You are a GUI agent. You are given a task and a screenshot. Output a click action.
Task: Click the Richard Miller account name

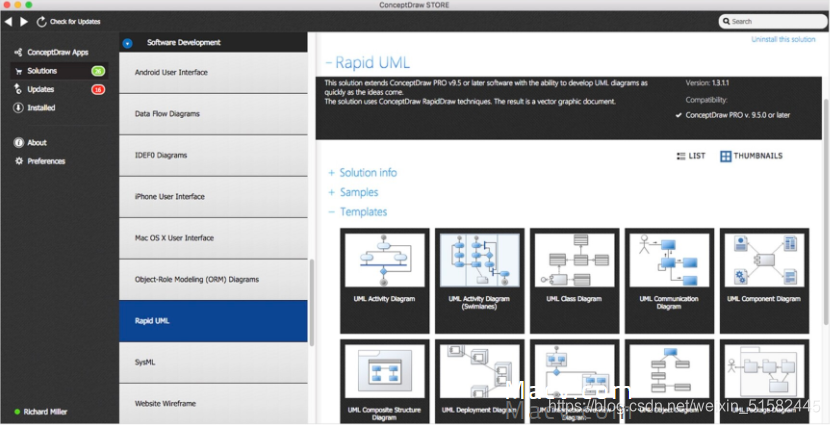click(x=46, y=412)
